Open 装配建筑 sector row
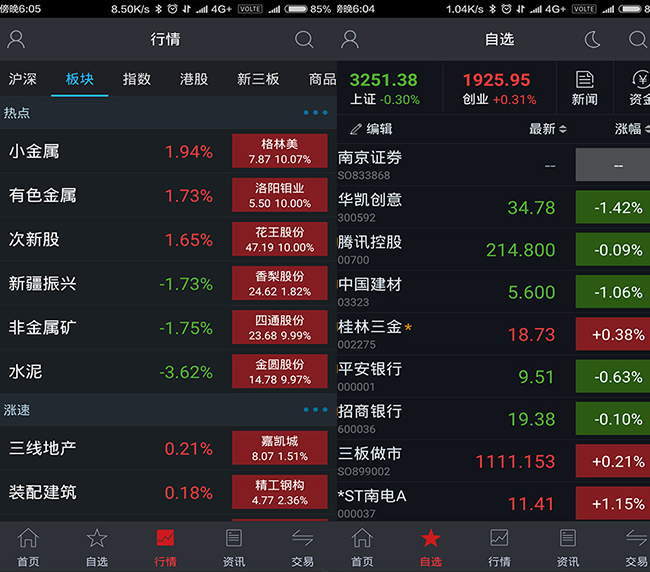Viewport: 650px width, 572px height. pos(168,492)
